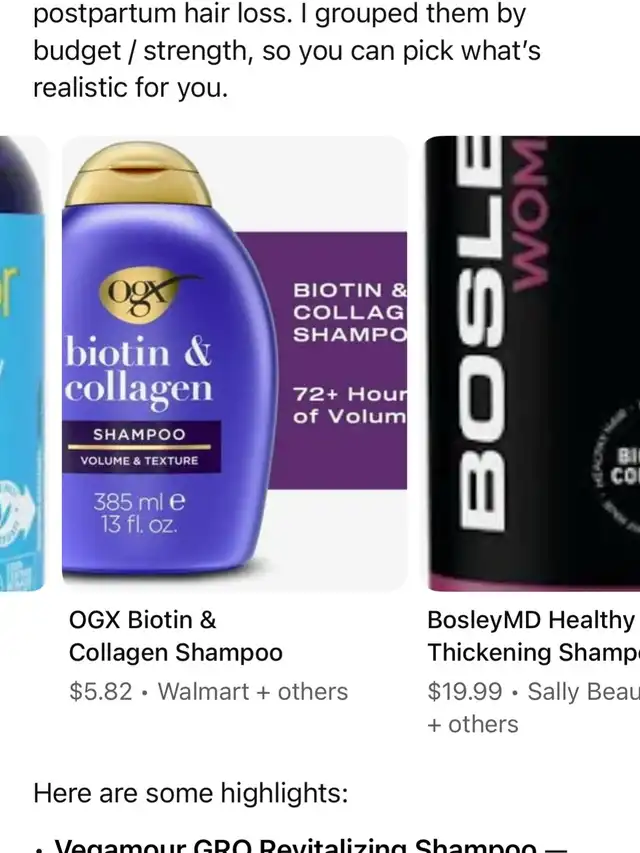Tap the white BOSLE vertical logo
The height and width of the screenshot is (853, 640).
(483, 334)
